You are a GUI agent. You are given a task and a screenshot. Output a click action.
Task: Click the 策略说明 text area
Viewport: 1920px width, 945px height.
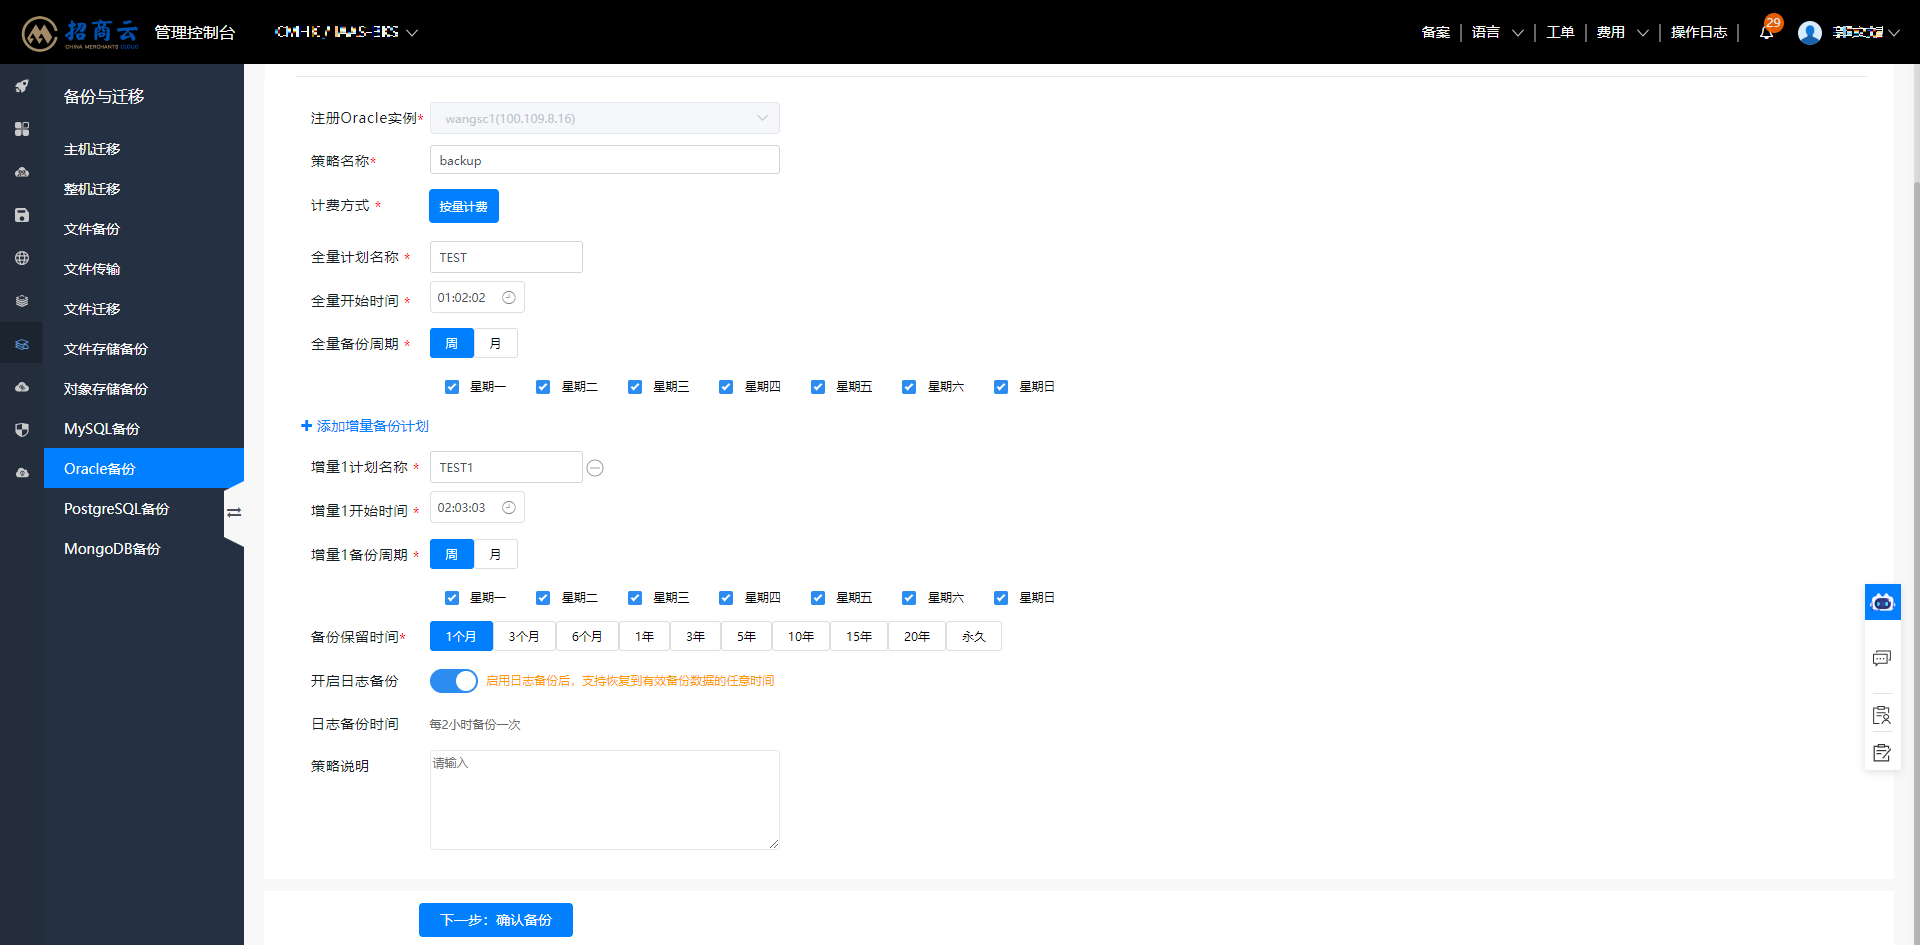[605, 800]
